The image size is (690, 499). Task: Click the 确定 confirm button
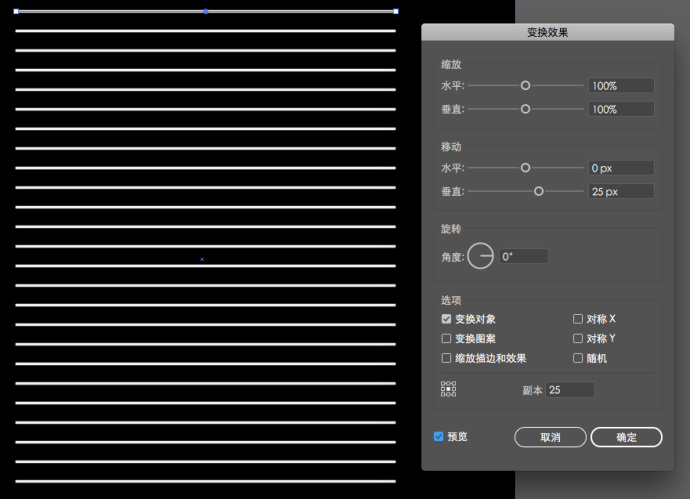pyautogui.click(x=626, y=437)
